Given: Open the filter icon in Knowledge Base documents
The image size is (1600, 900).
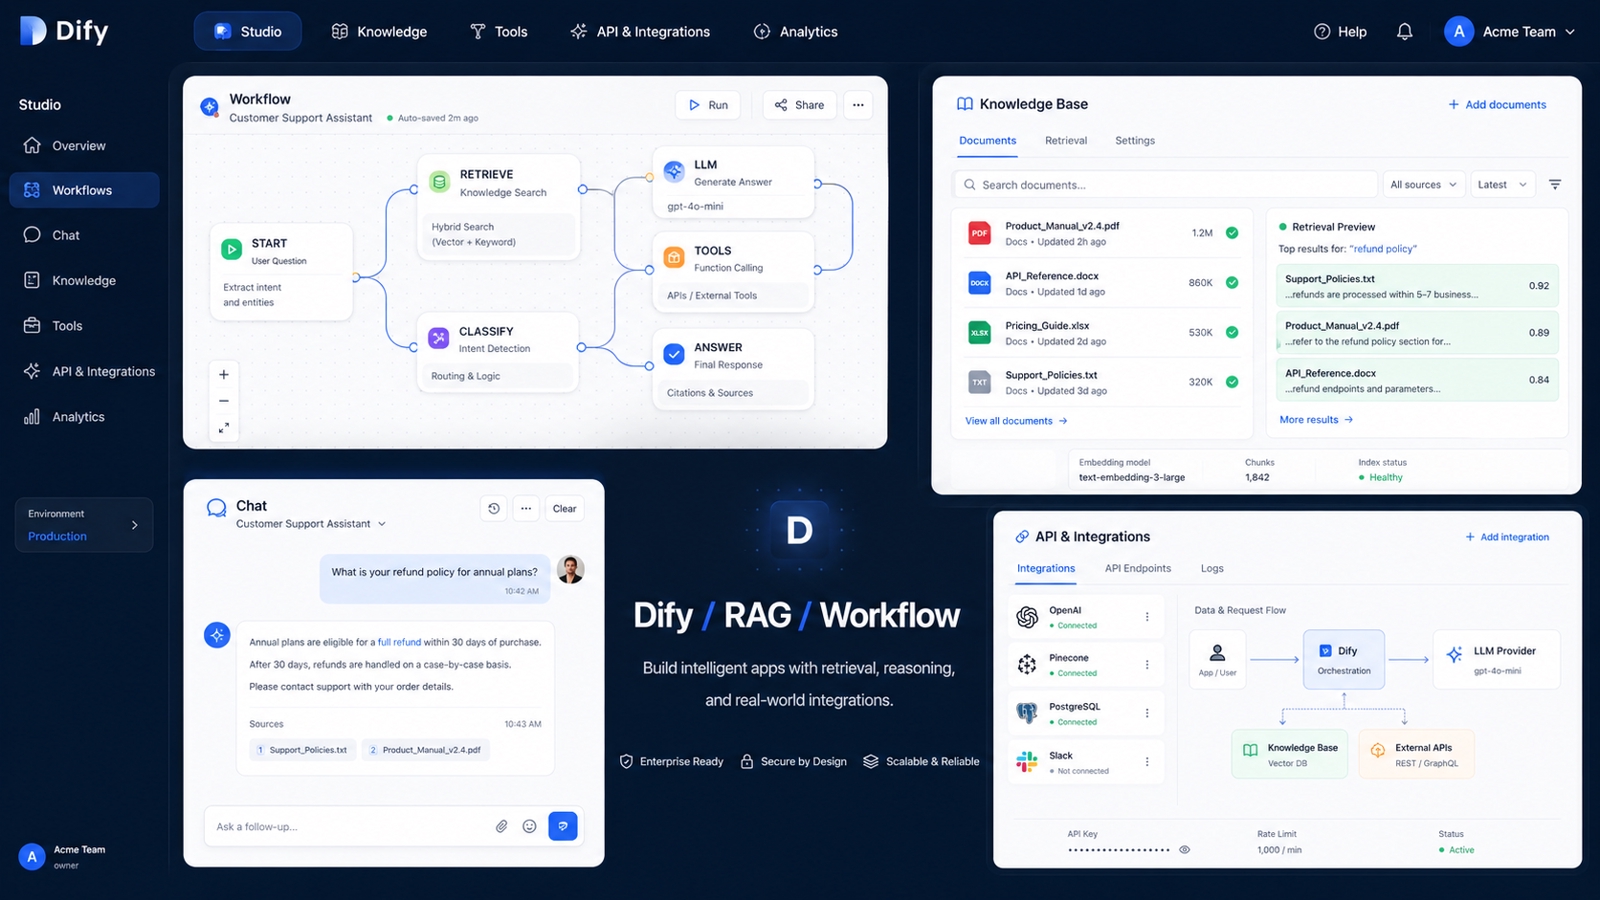Looking at the screenshot, I should pos(1554,184).
